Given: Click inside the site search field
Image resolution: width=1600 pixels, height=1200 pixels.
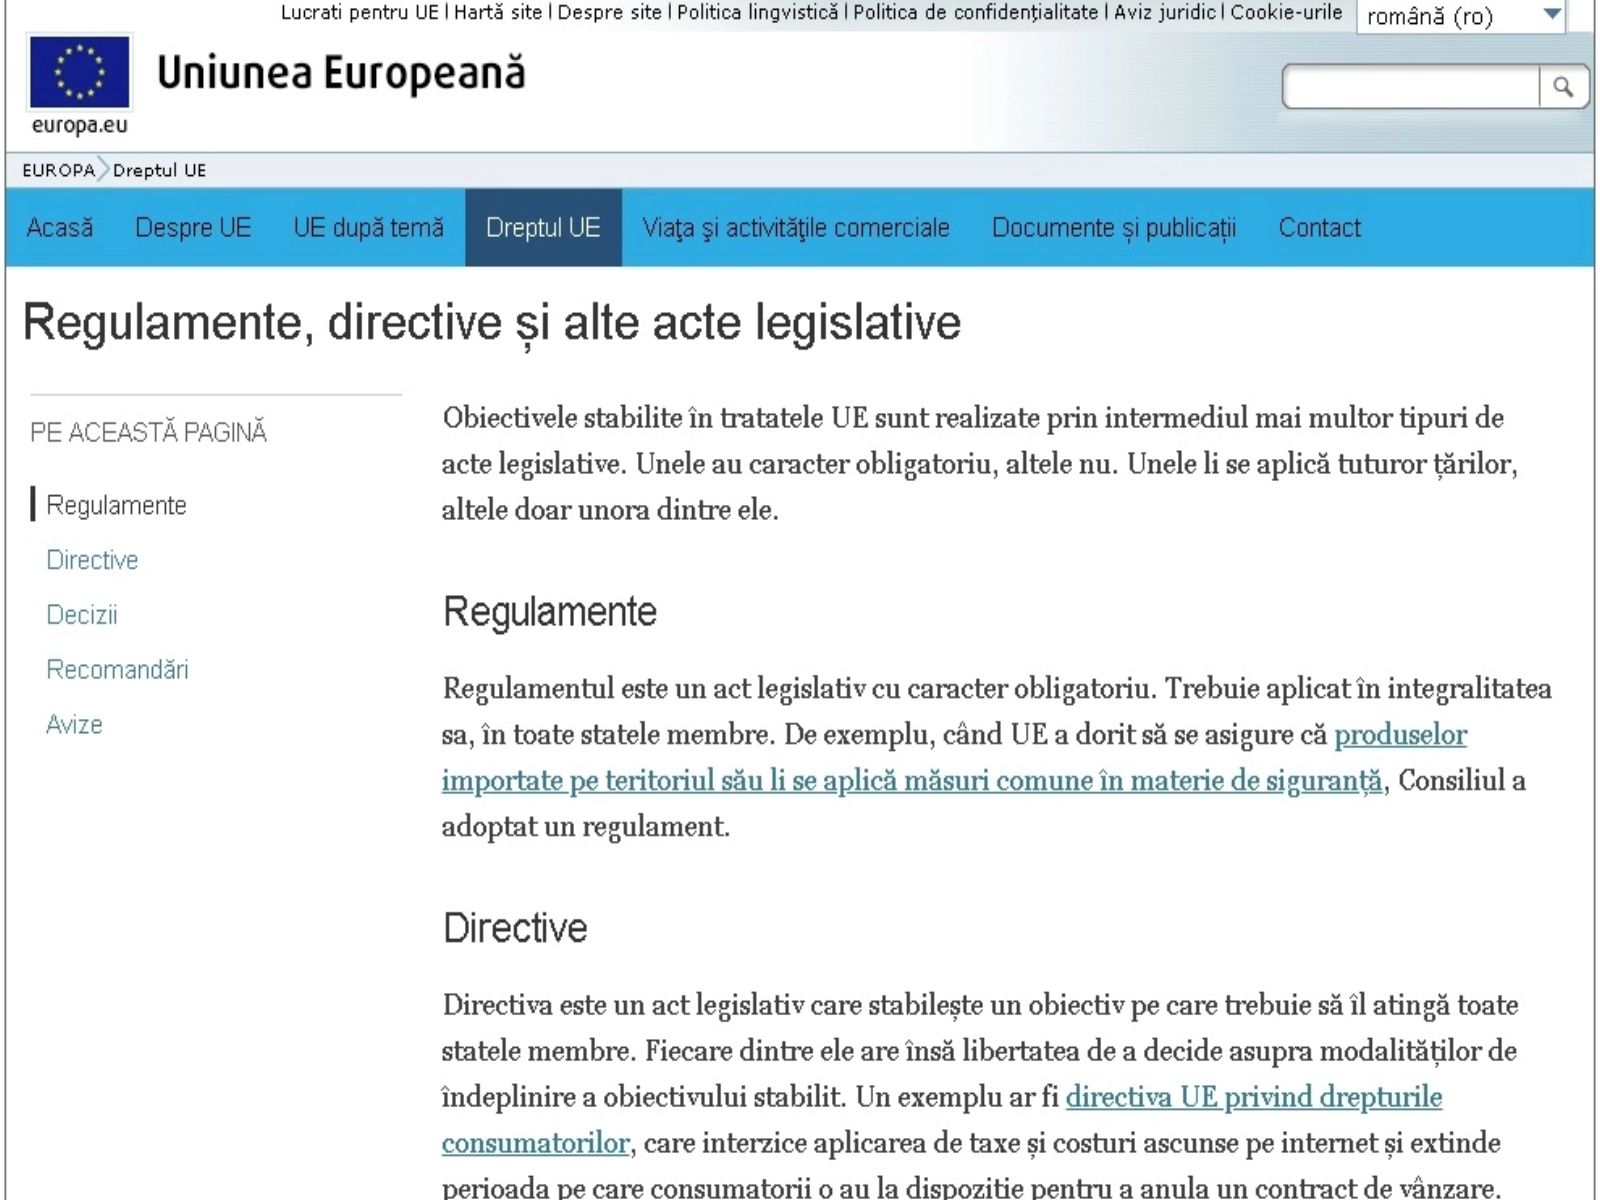Looking at the screenshot, I should pos(1410,88).
